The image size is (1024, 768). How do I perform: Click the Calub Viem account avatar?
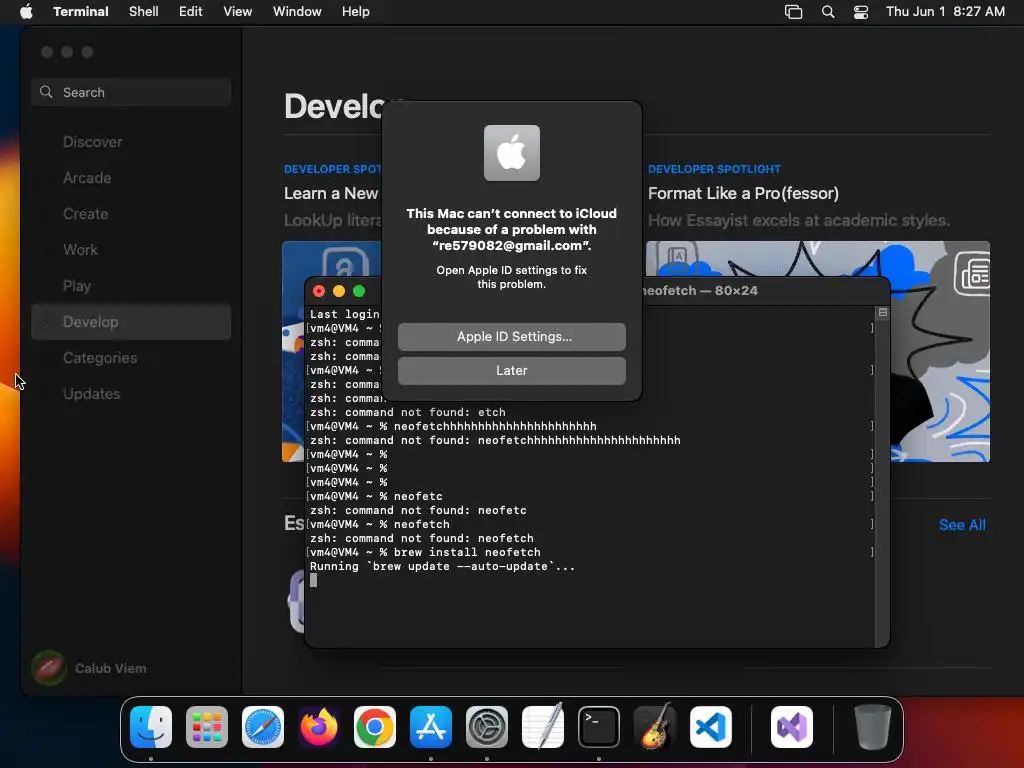click(x=48, y=668)
